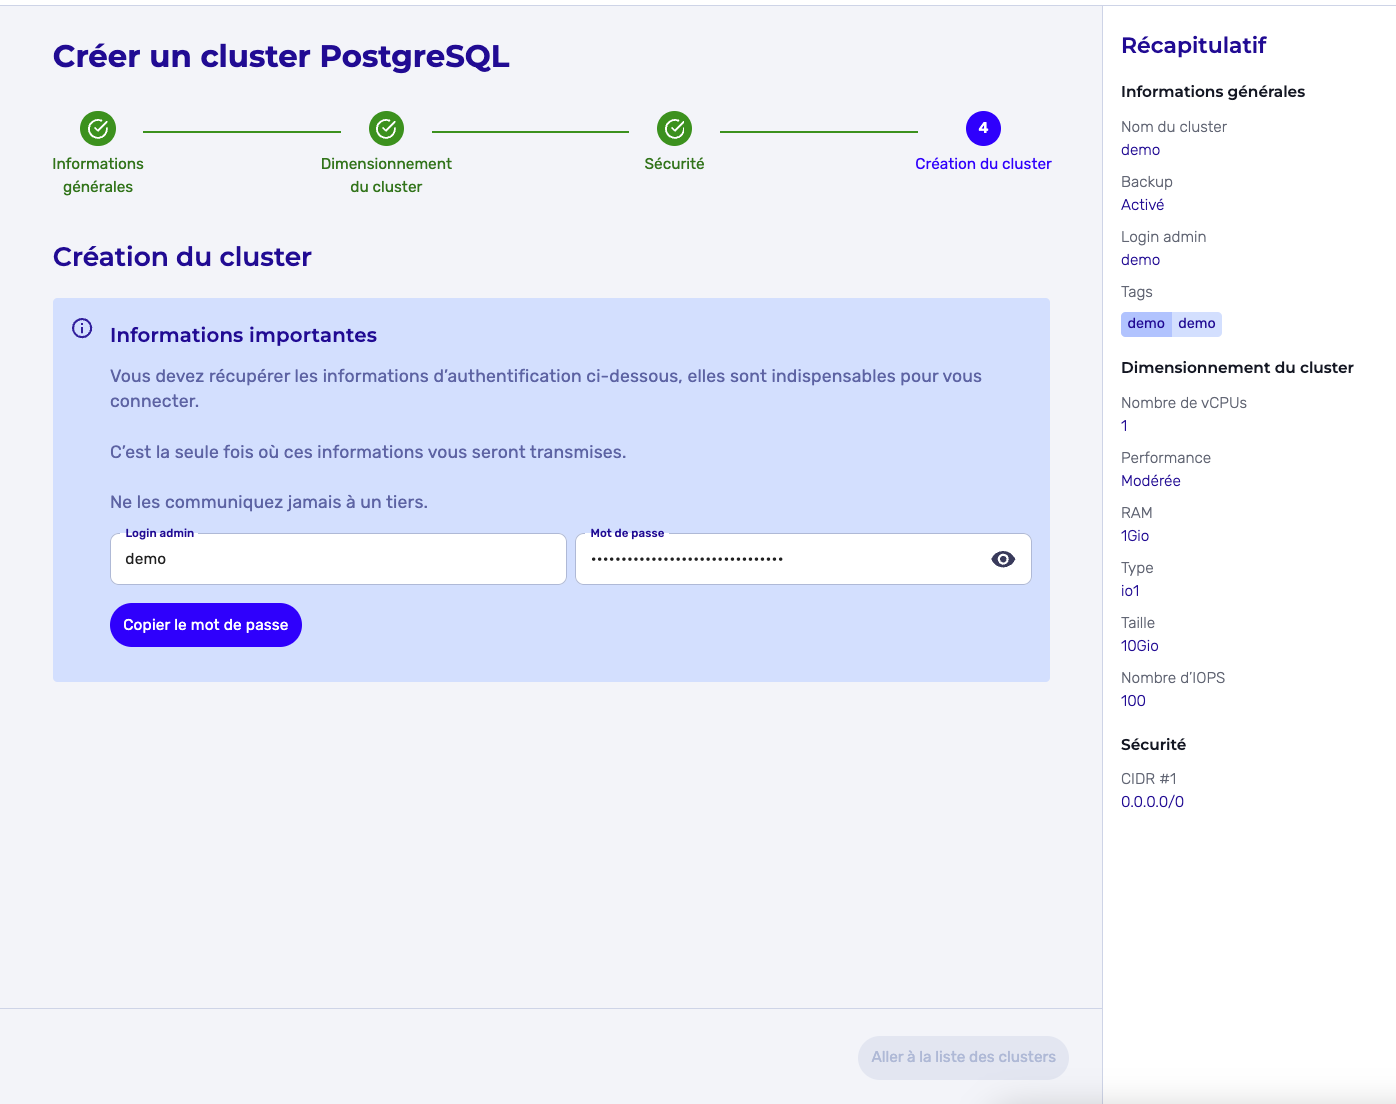Click the Dimensionnement du cluster step checkmark icon

click(x=386, y=128)
